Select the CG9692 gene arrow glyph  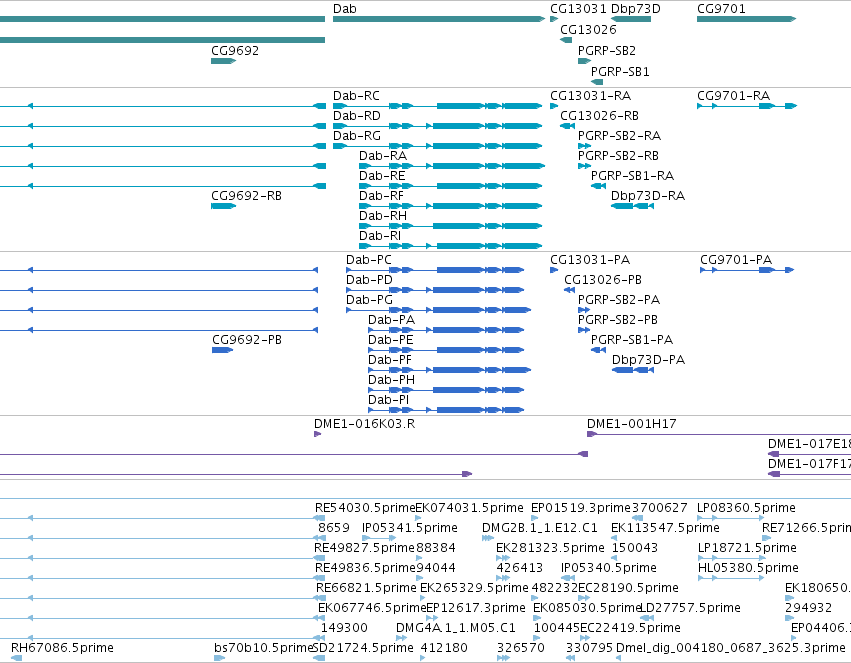[223, 61]
